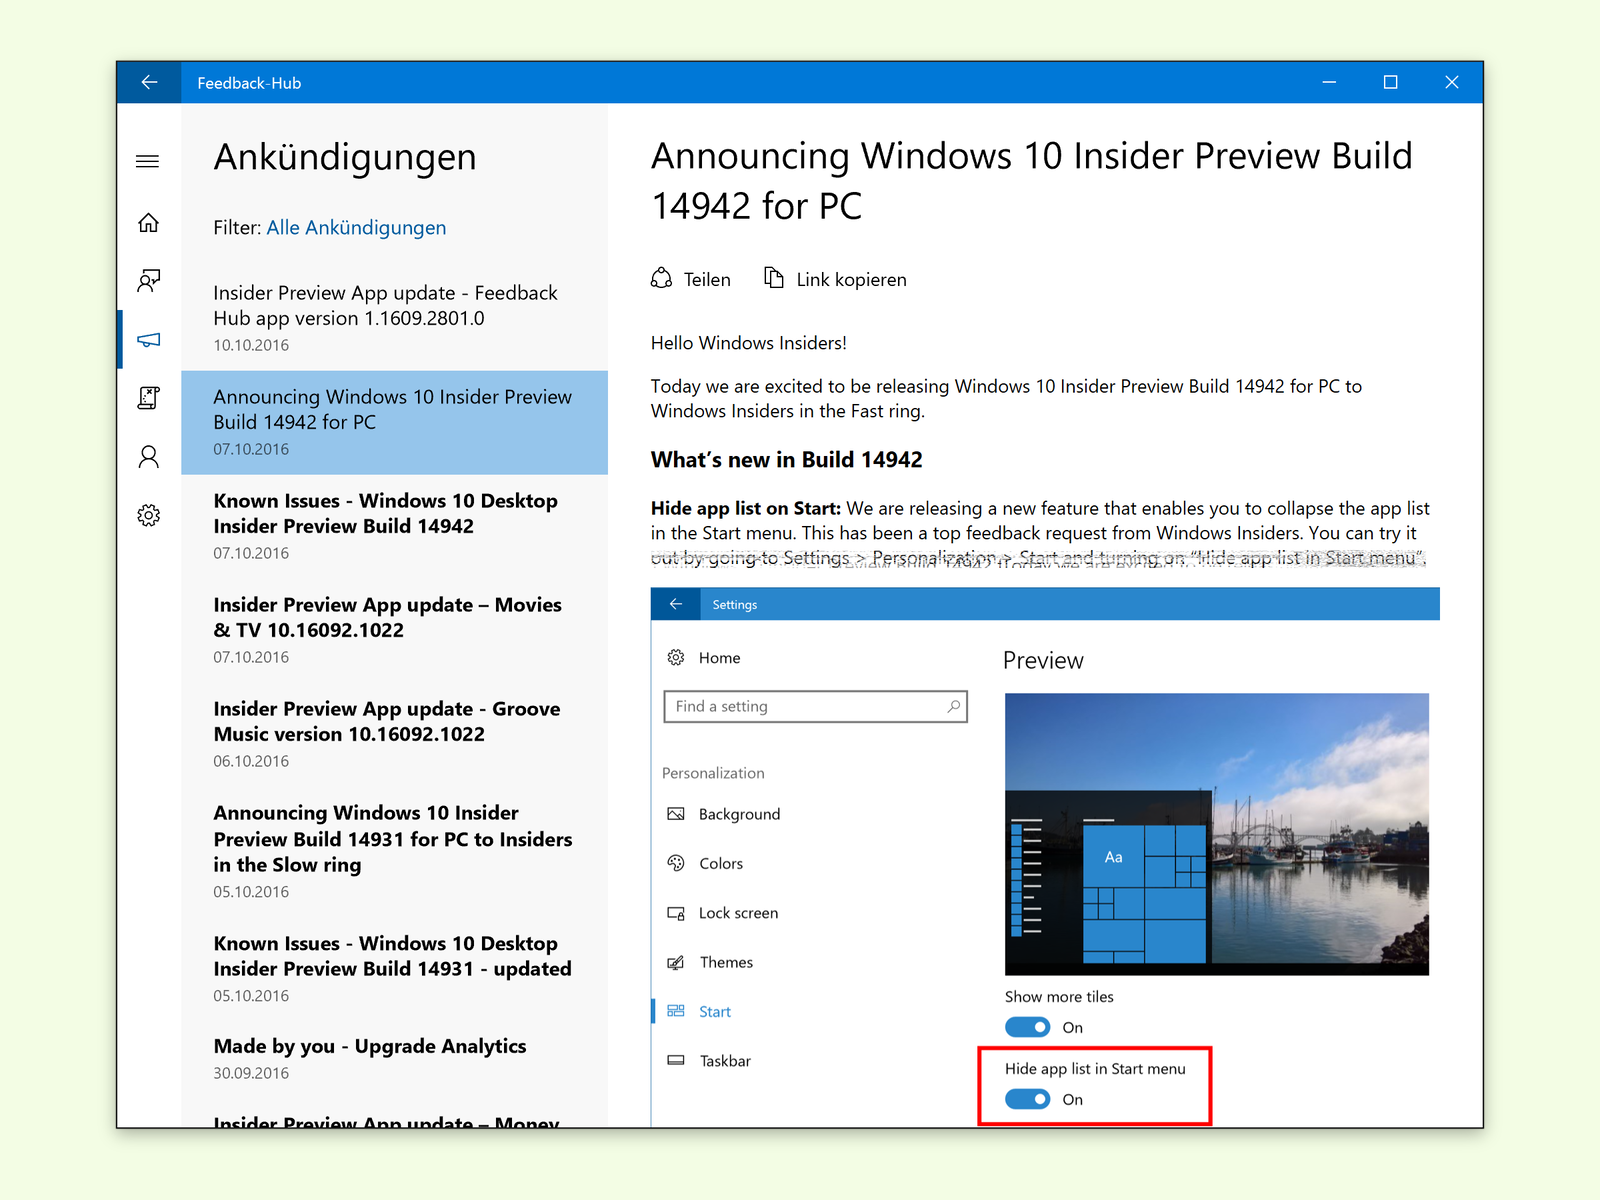Open Made by you Upgrade Analytics announcement
The width and height of the screenshot is (1600, 1200).
click(394, 1059)
